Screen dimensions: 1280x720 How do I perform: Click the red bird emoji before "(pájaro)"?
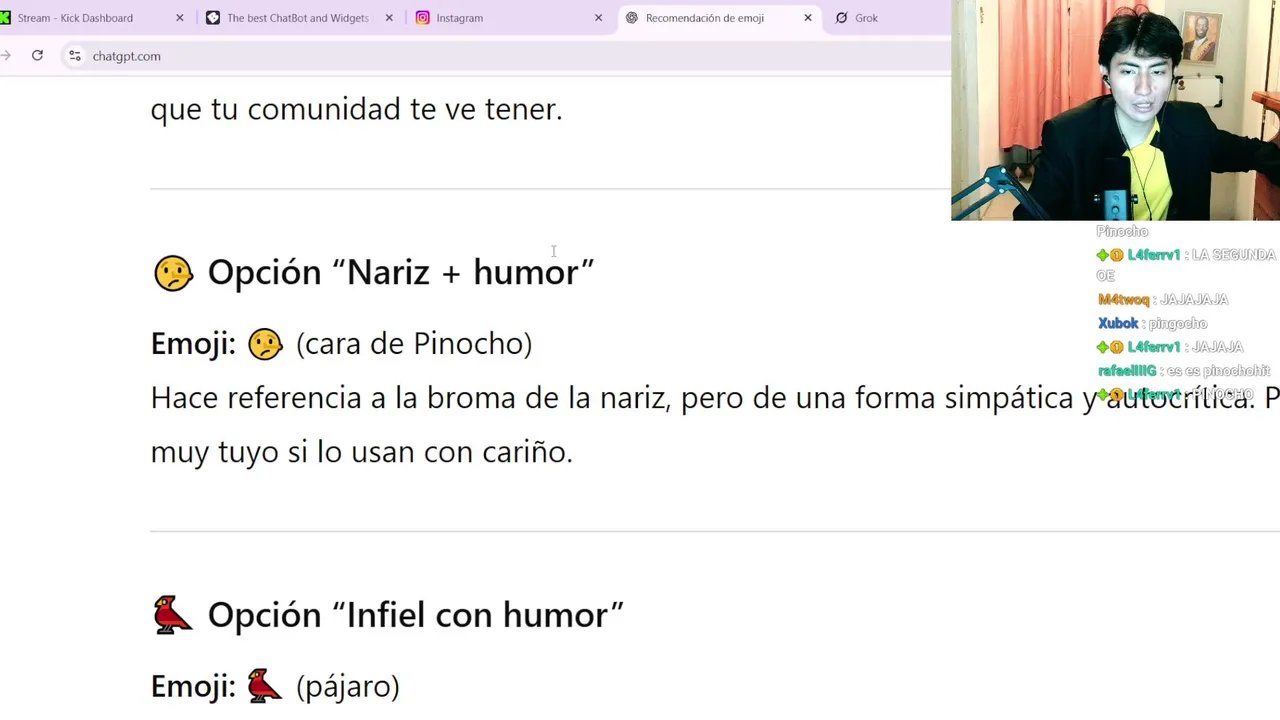(x=265, y=686)
